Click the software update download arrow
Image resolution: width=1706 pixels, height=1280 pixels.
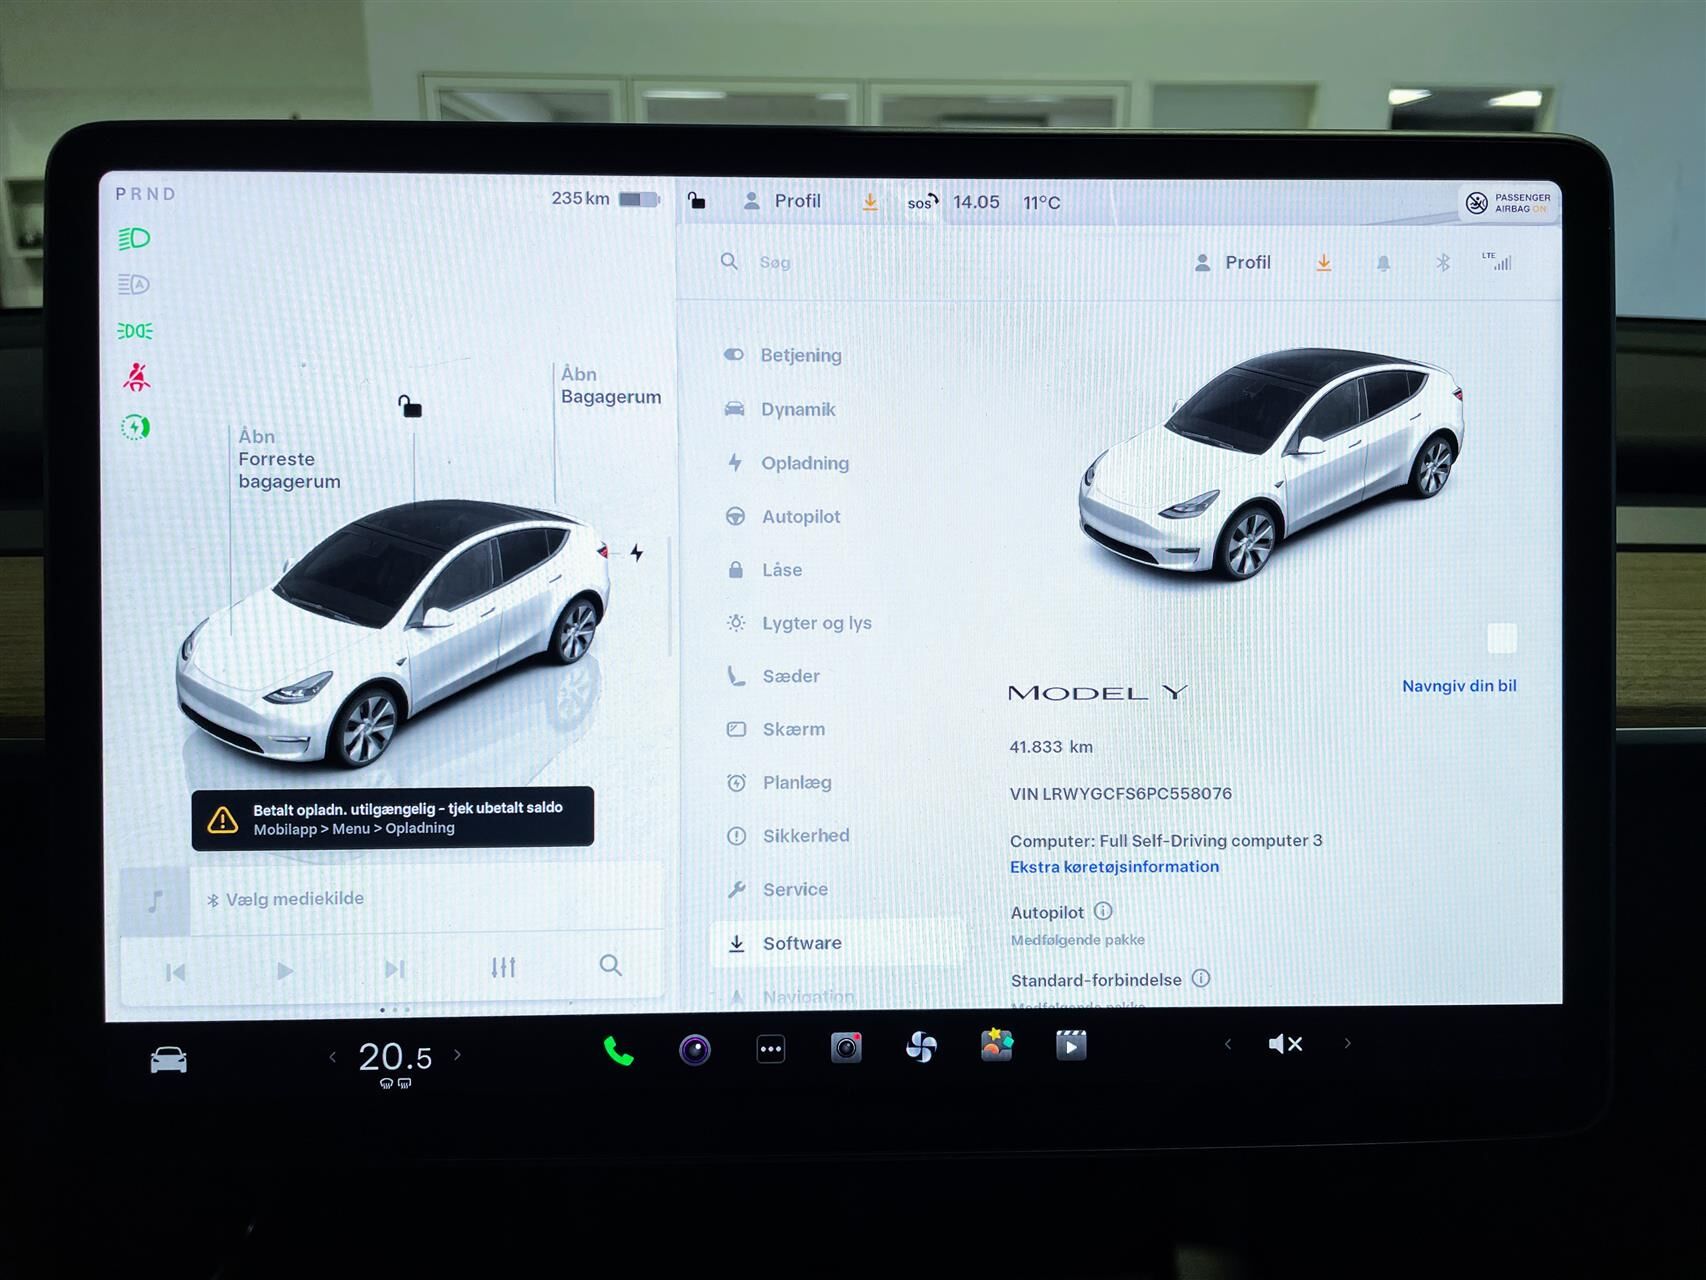[1323, 263]
